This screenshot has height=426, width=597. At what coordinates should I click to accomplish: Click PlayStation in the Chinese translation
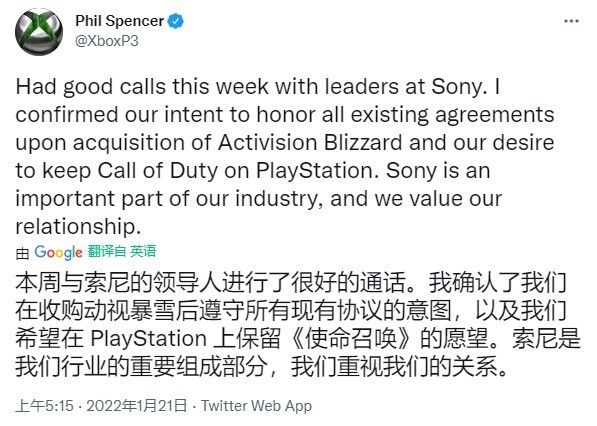tap(148, 339)
